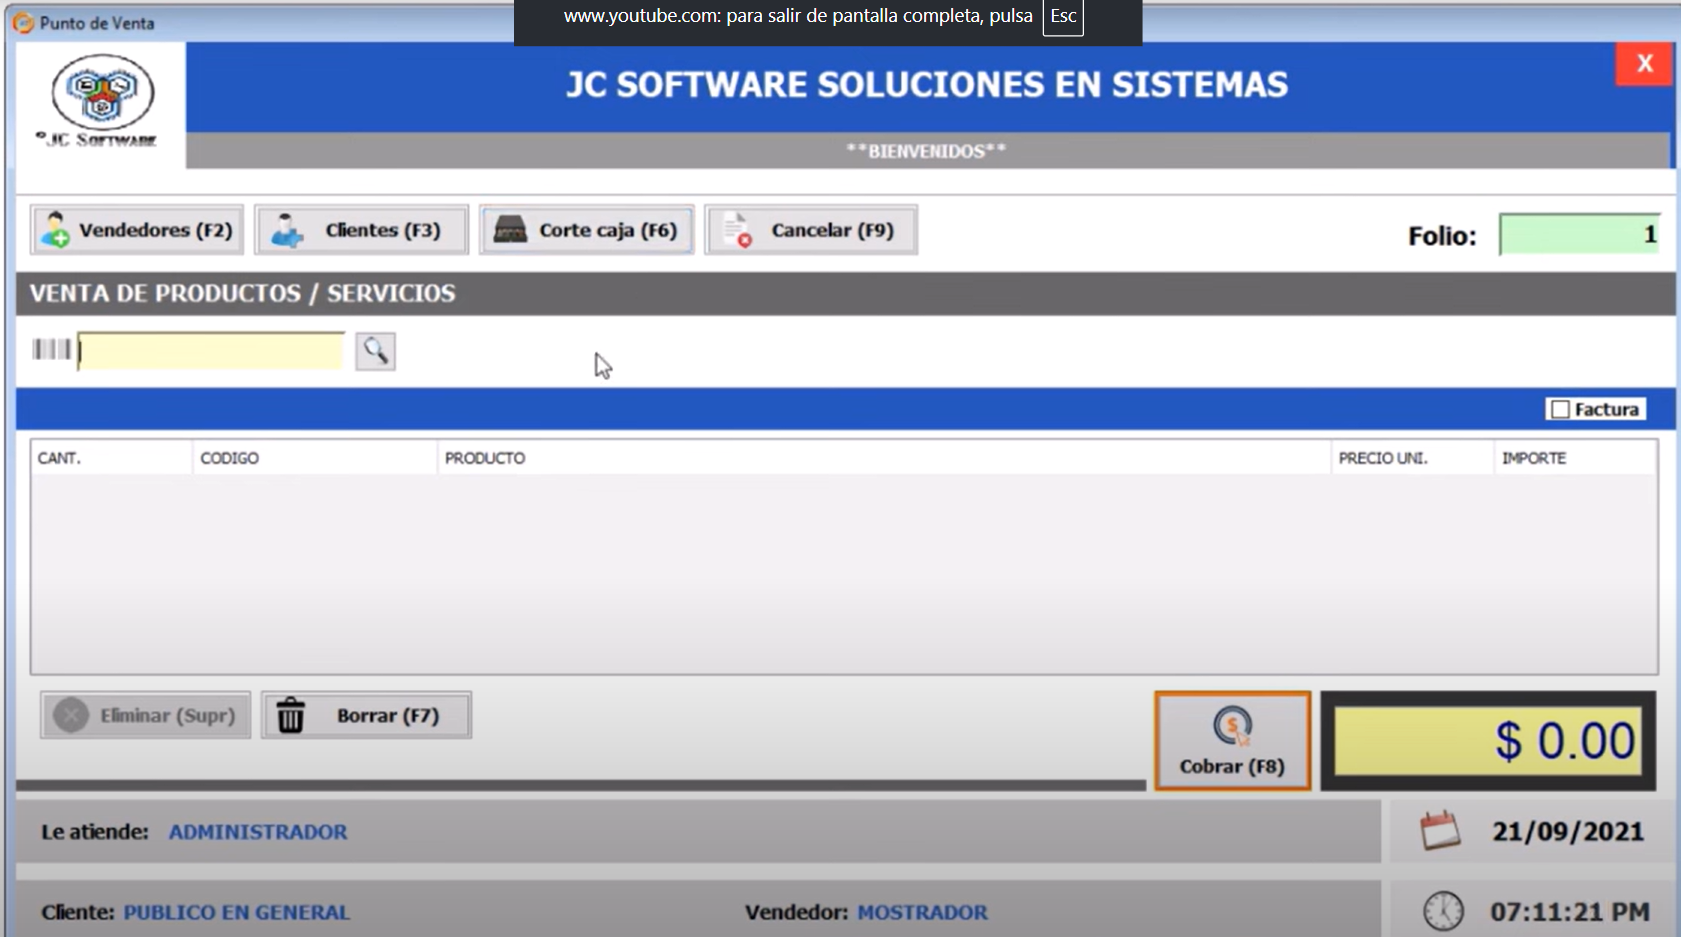
Task: Click the green Folio number field
Action: tap(1578, 235)
